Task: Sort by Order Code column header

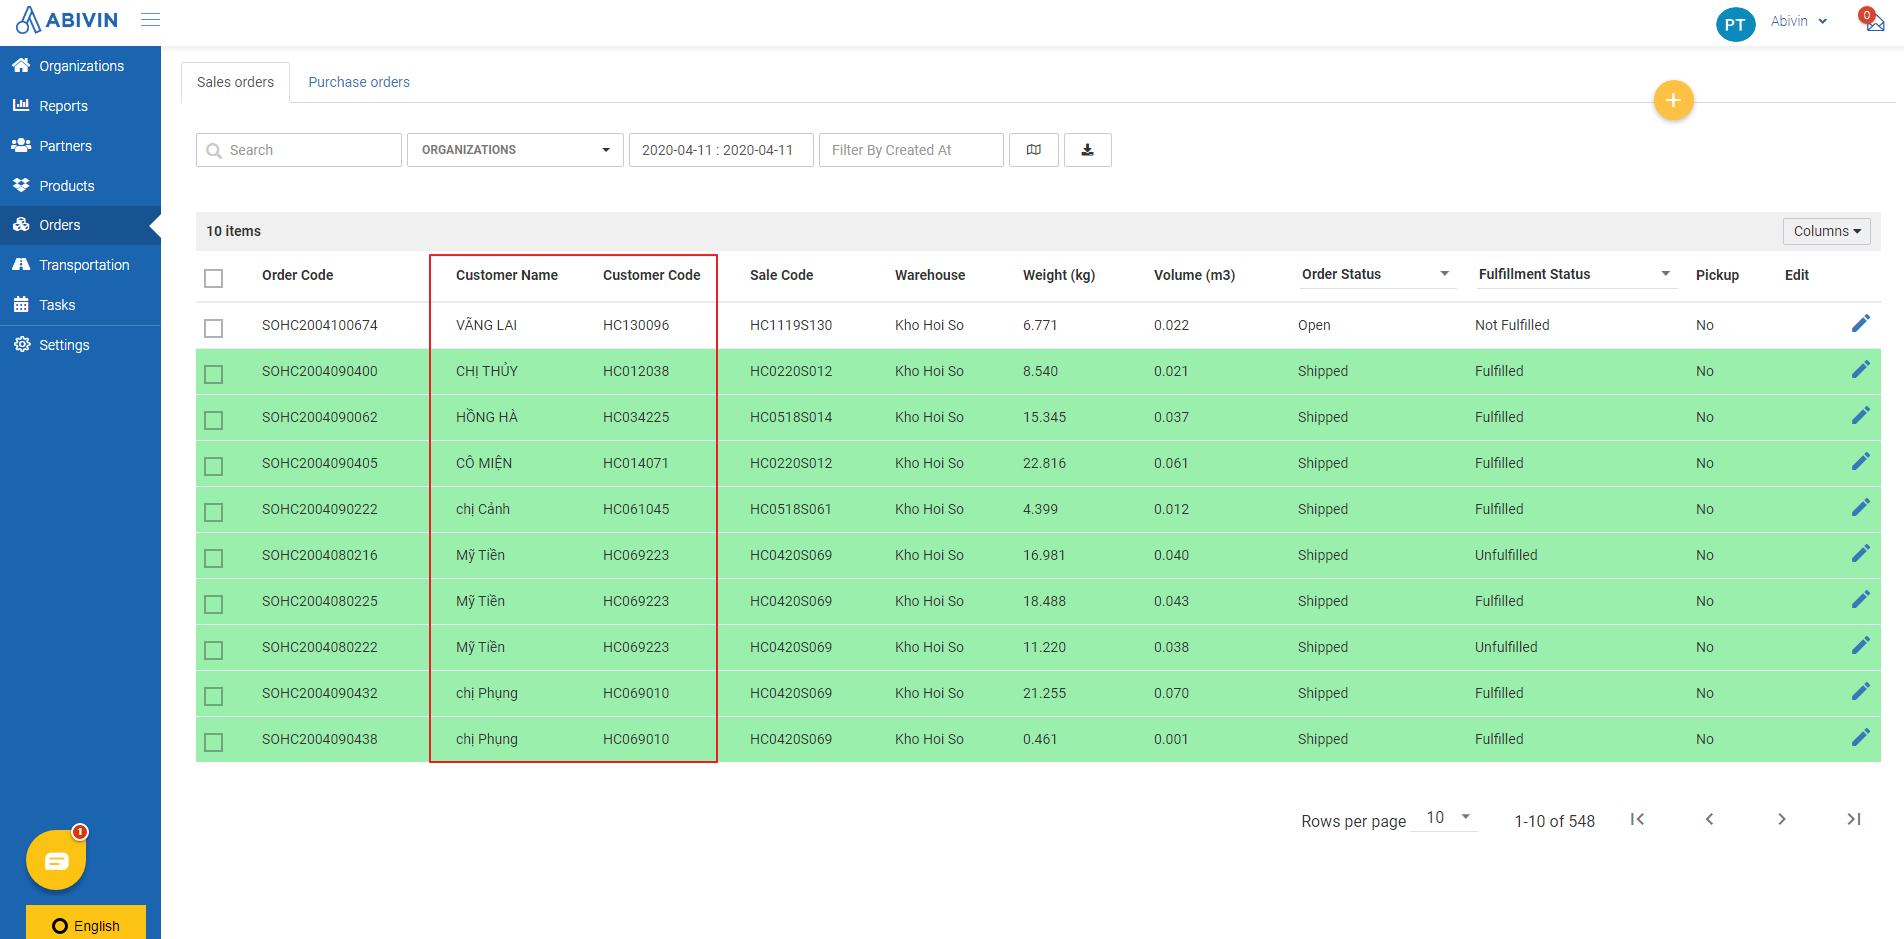Action: 297,275
